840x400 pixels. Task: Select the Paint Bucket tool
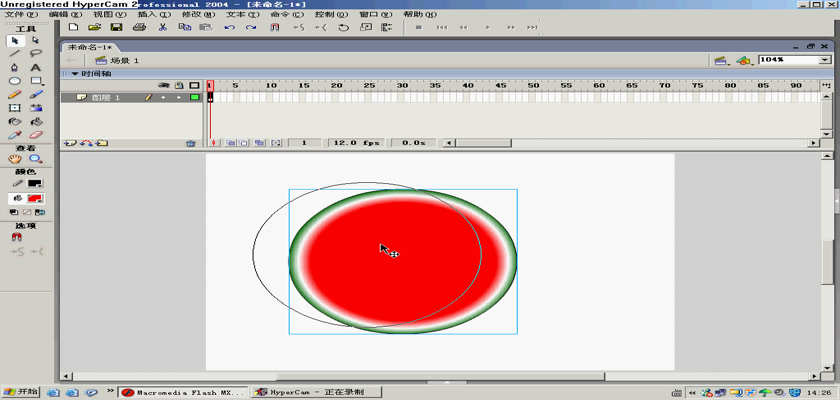tap(35, 122)
